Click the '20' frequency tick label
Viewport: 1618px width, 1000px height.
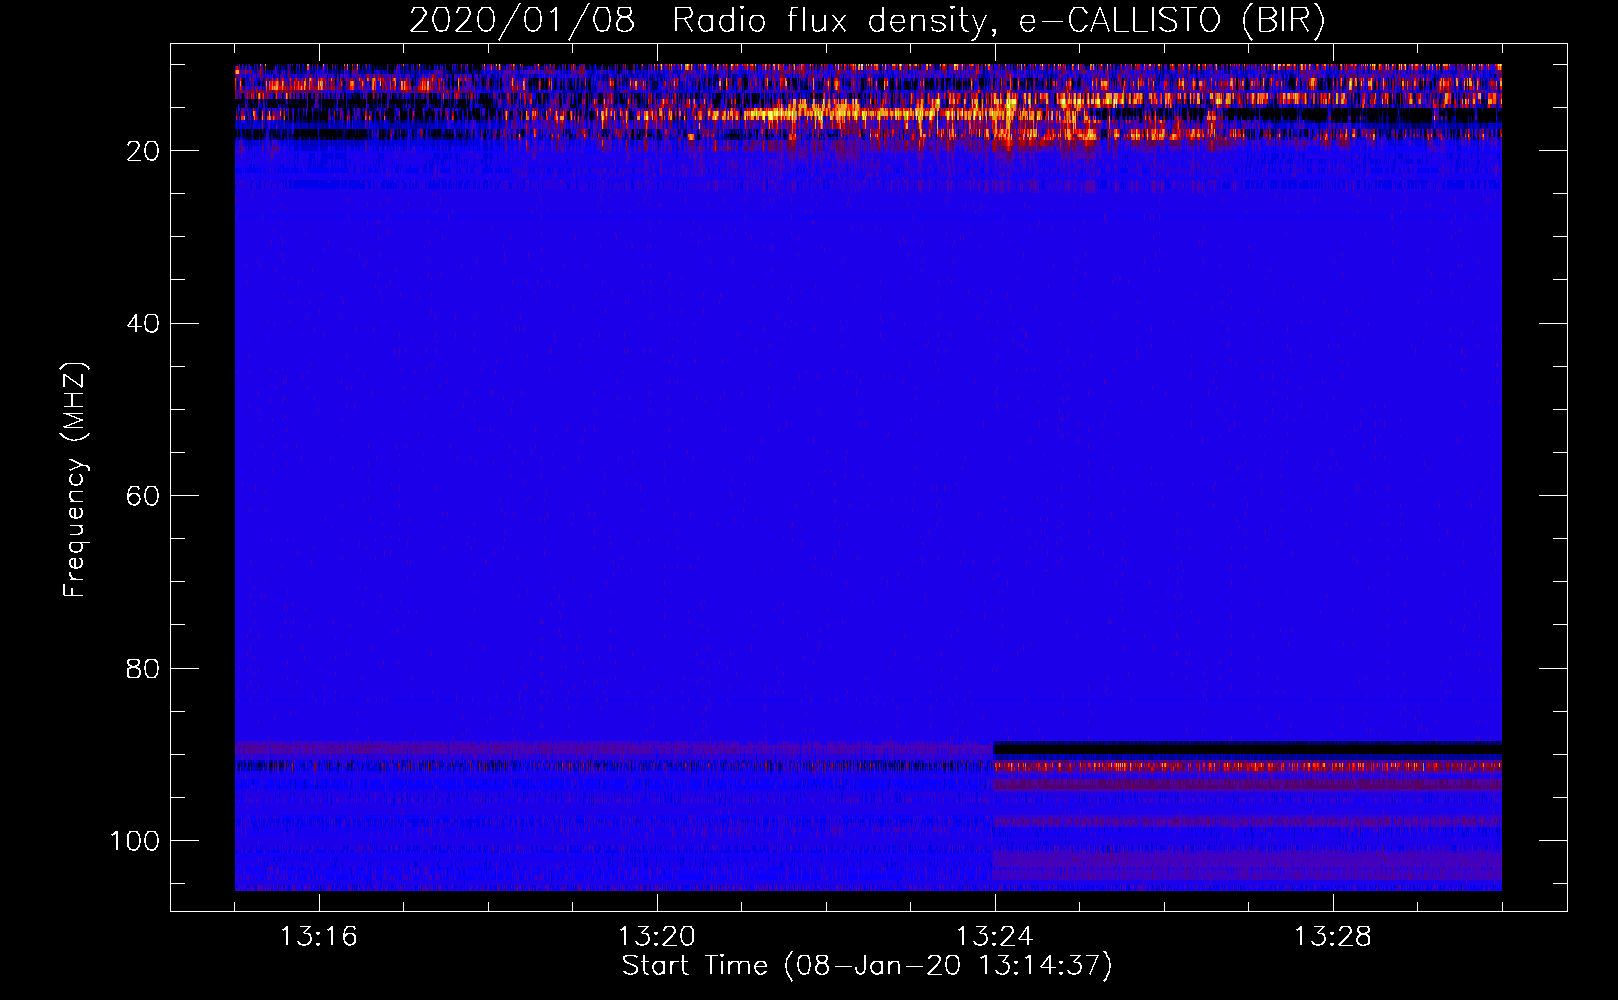tap(143, 151)
